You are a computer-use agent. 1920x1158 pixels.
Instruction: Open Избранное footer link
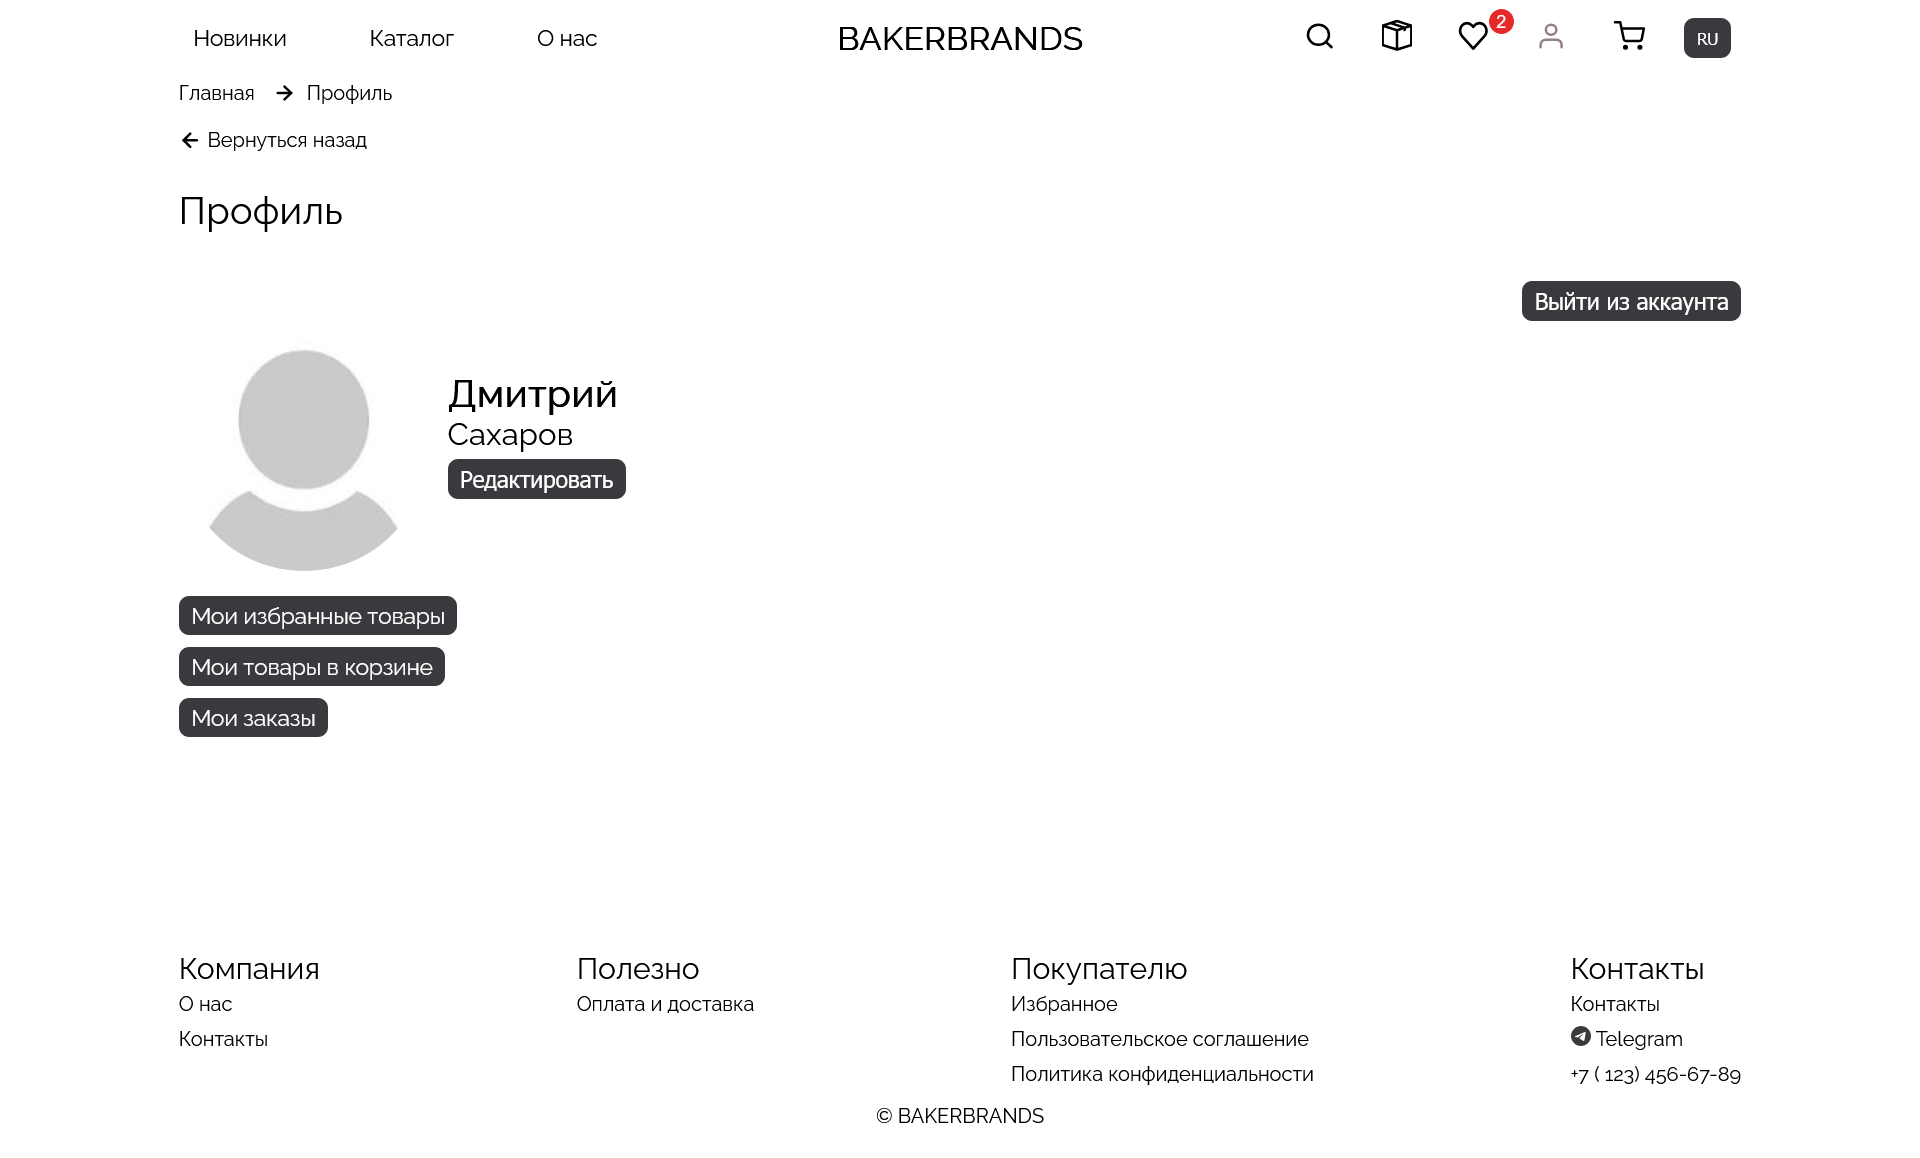point(1064,1004)
